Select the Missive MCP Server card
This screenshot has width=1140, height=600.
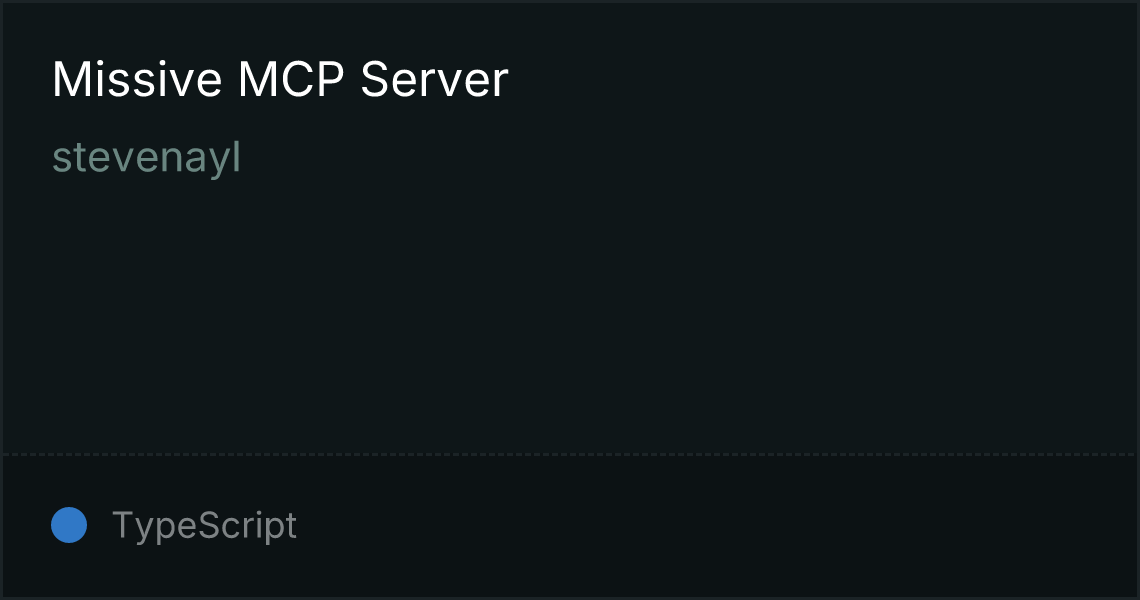point(570,300)
